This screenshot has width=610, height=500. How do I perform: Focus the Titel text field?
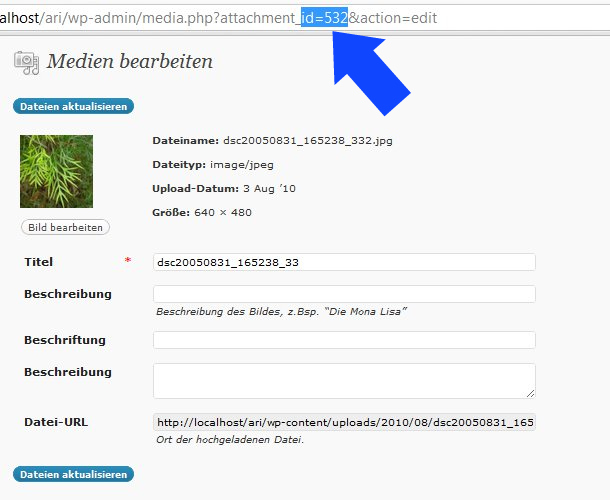343,262
